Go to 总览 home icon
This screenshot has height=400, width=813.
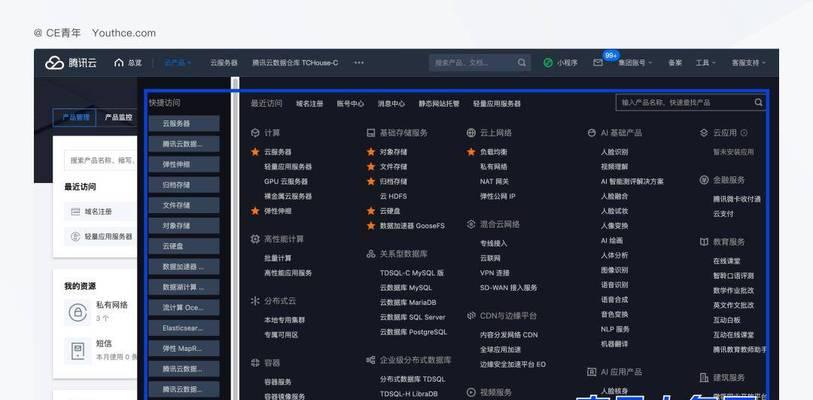119,63
